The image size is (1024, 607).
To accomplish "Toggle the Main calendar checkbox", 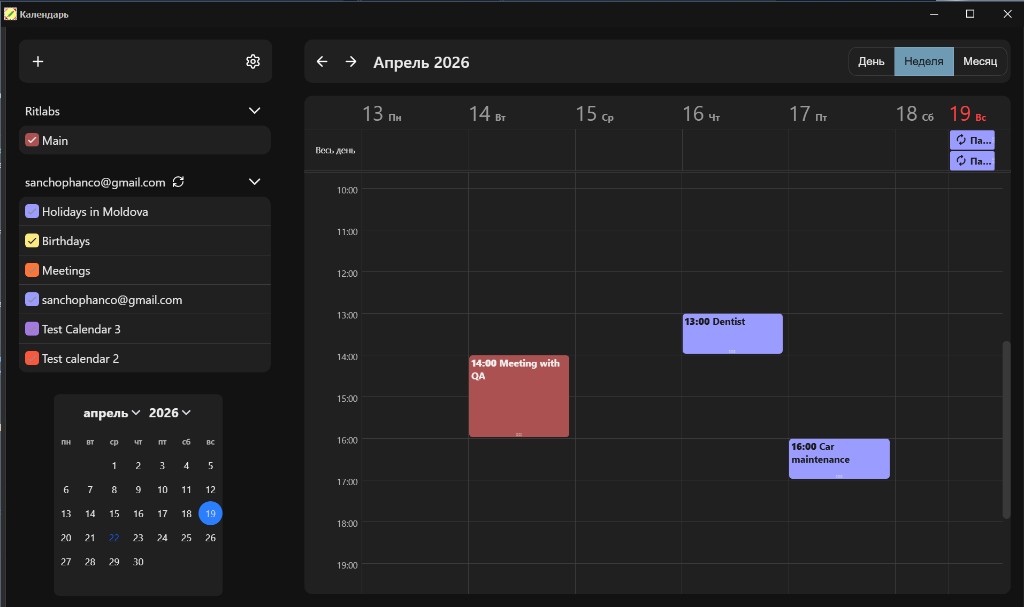I will (x=31, y=140).
